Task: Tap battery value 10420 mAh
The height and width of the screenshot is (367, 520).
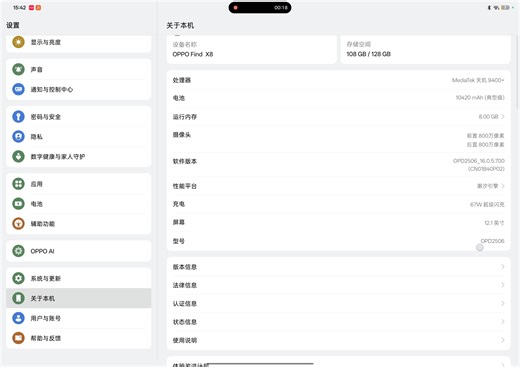Action: click(480, 97)
